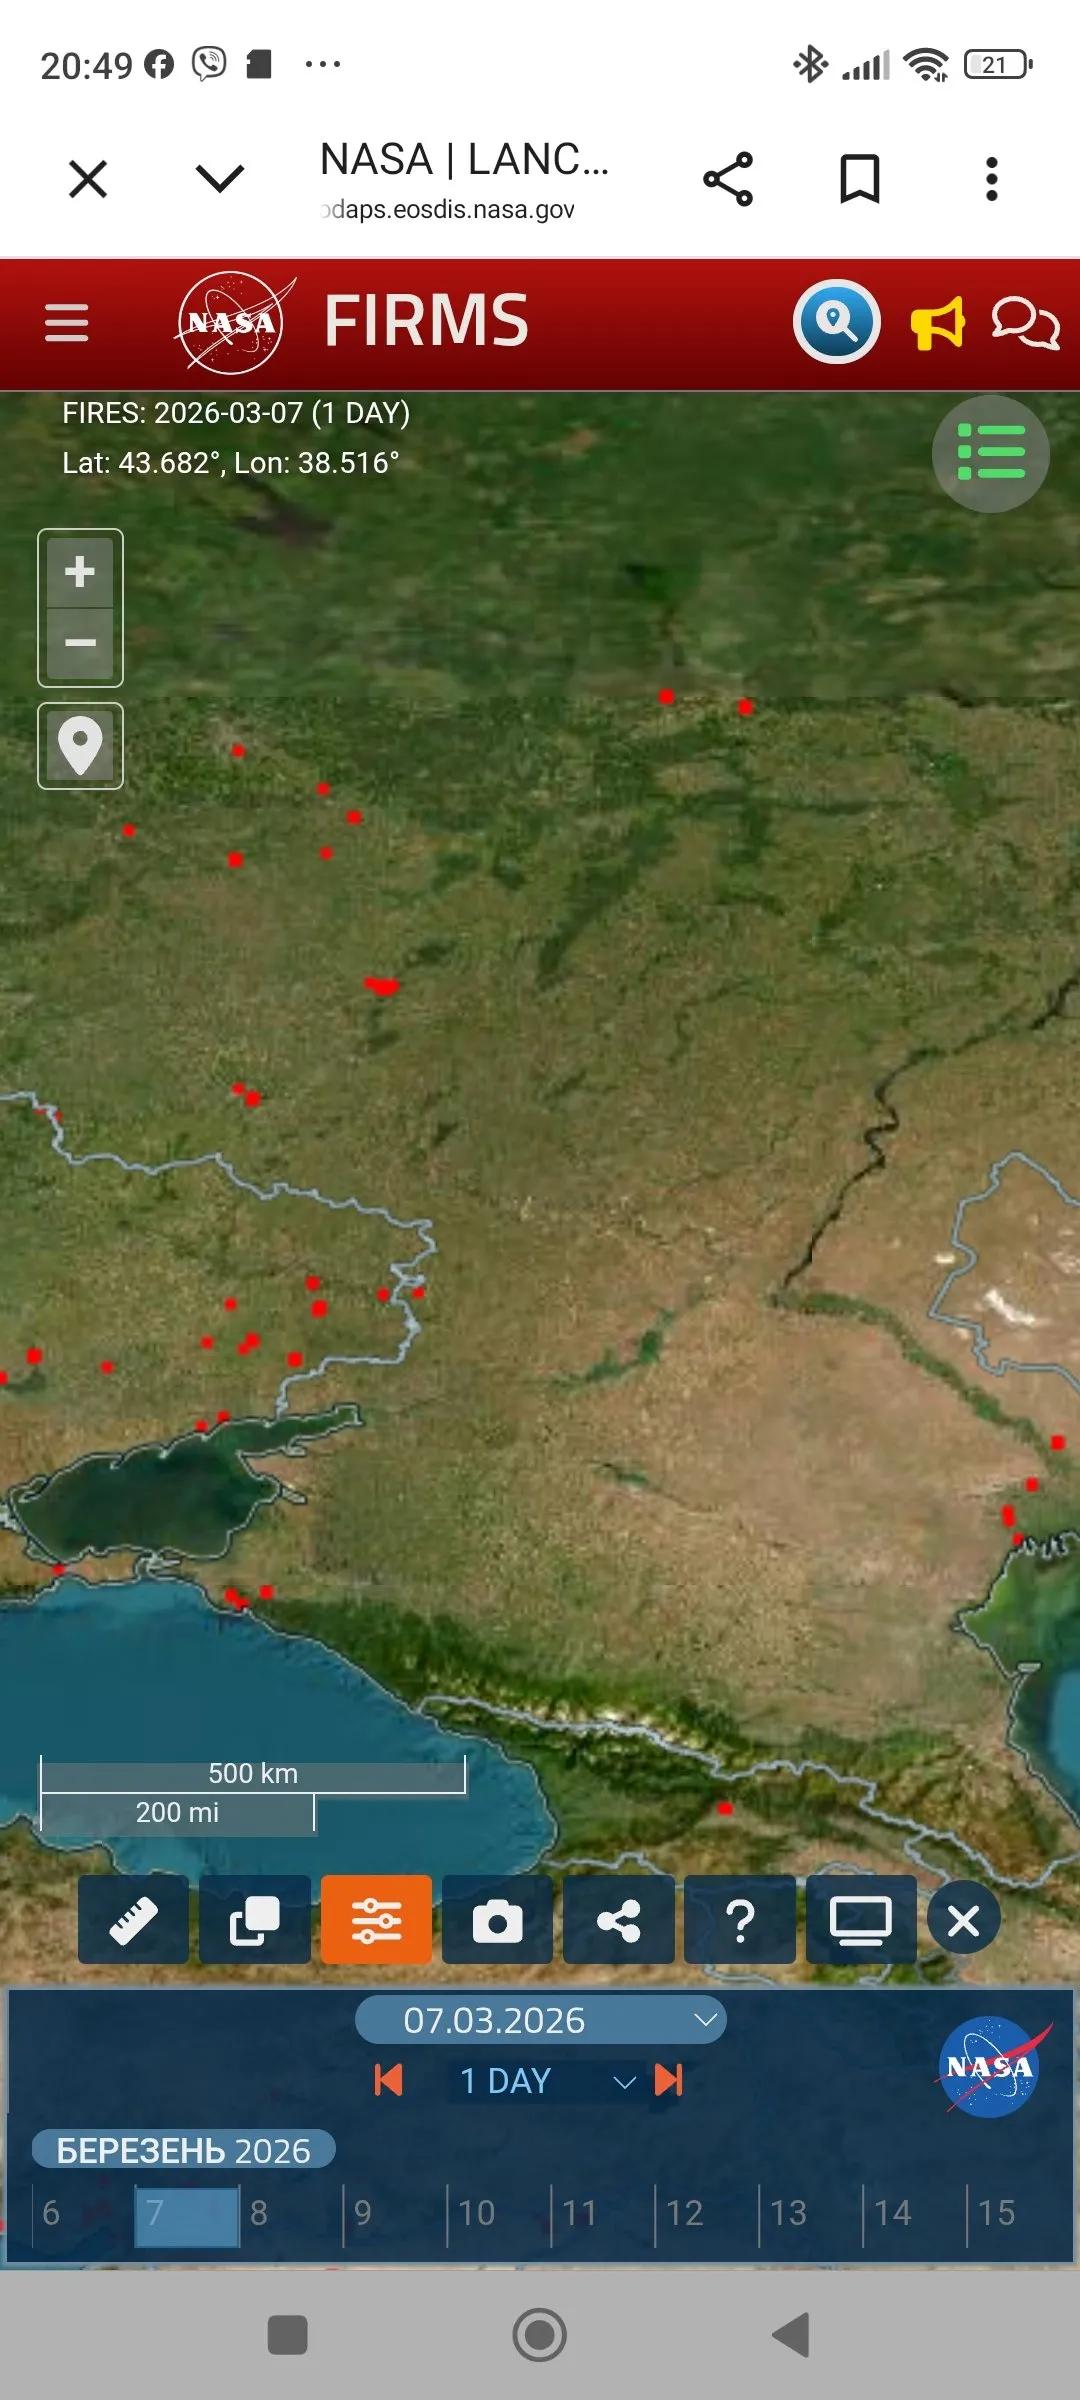Tap the Android back triangle button
The height and width of the screenshot is (2400, 1080).
[x=791, y=2335]
